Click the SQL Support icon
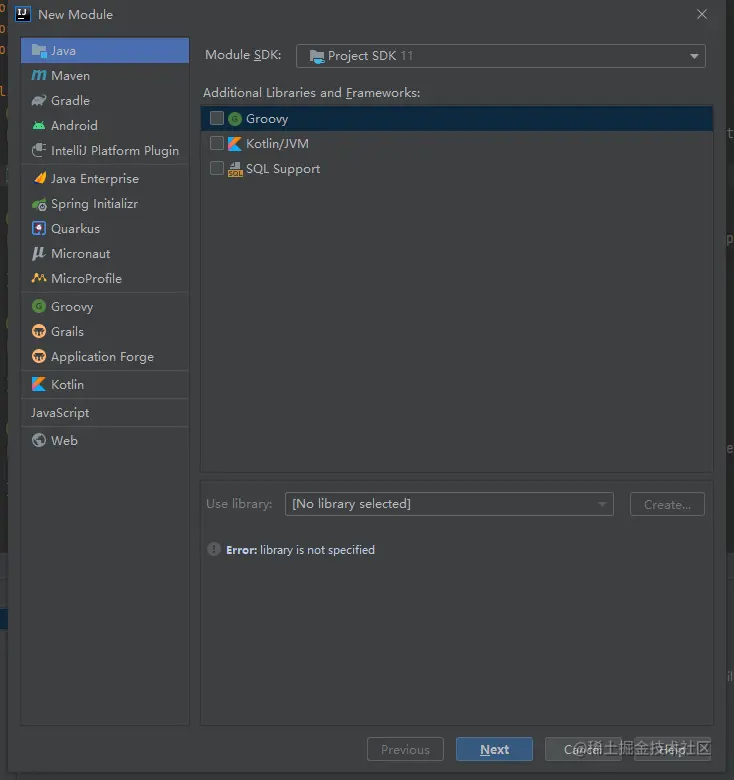Image resolution: width=734 pixels, height=780 pixels. [235, 169]
